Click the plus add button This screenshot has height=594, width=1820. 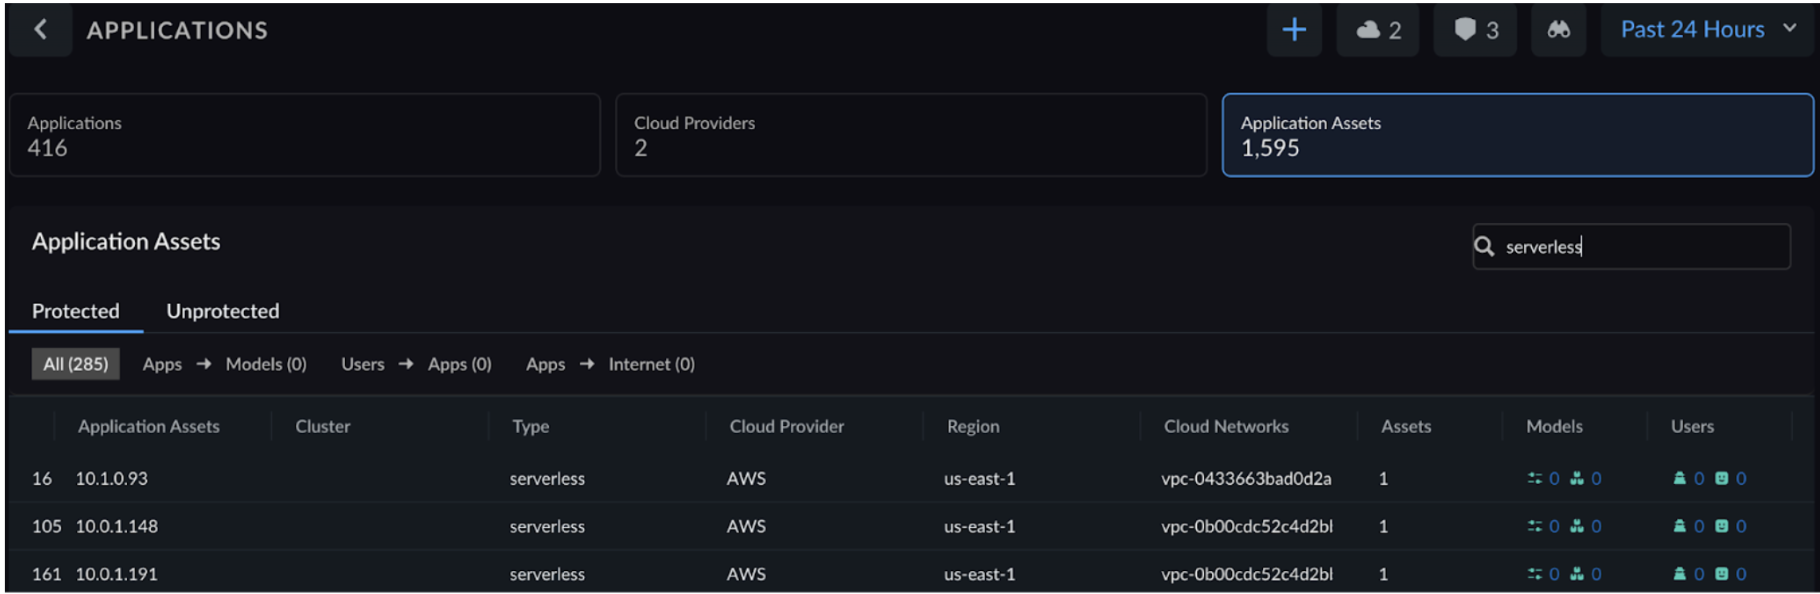click(1294, 30)
